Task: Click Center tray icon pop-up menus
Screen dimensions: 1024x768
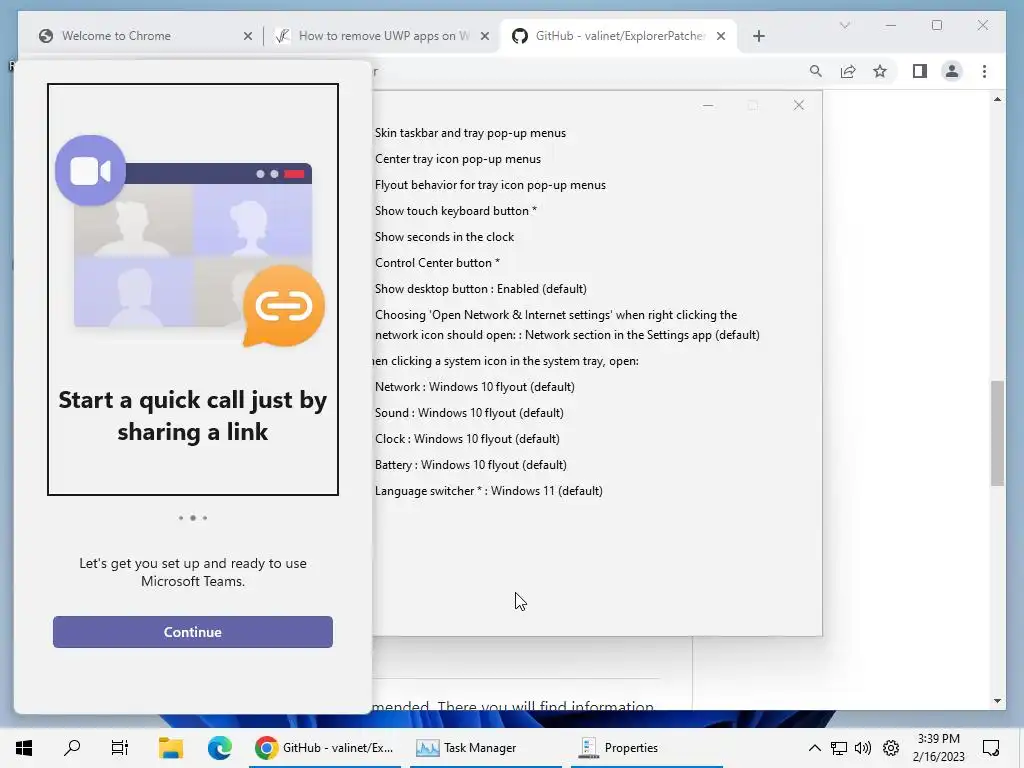Action: pyautogui.click(x=458, y=159)
